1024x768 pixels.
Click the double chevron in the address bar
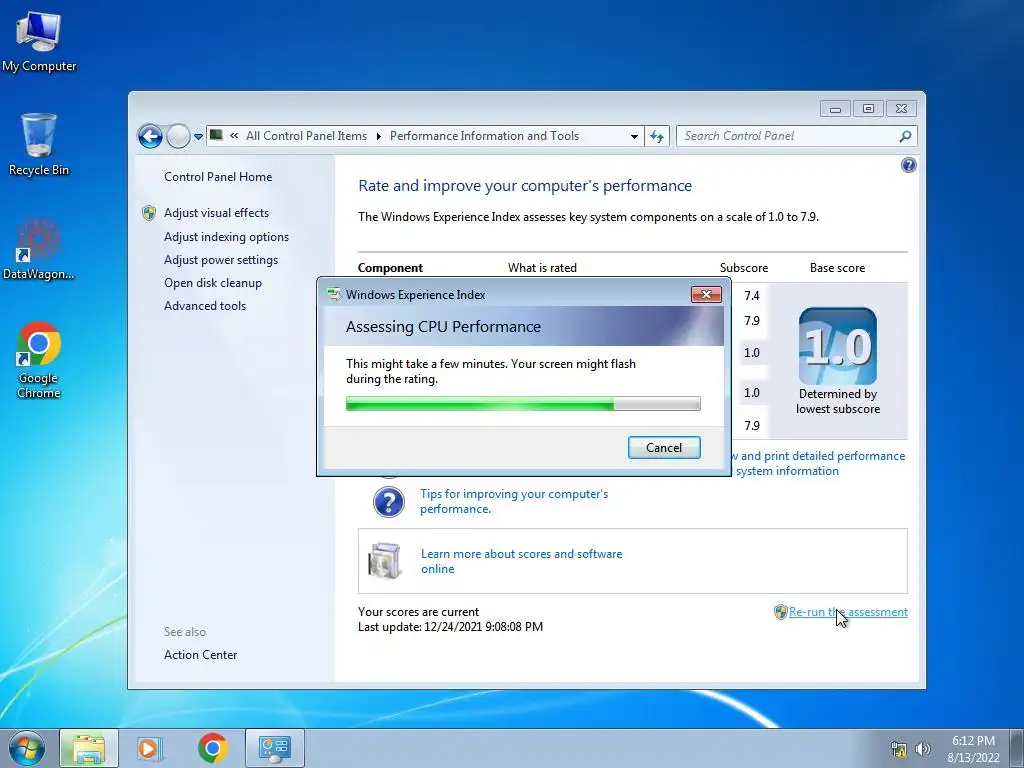click(234, 136)
